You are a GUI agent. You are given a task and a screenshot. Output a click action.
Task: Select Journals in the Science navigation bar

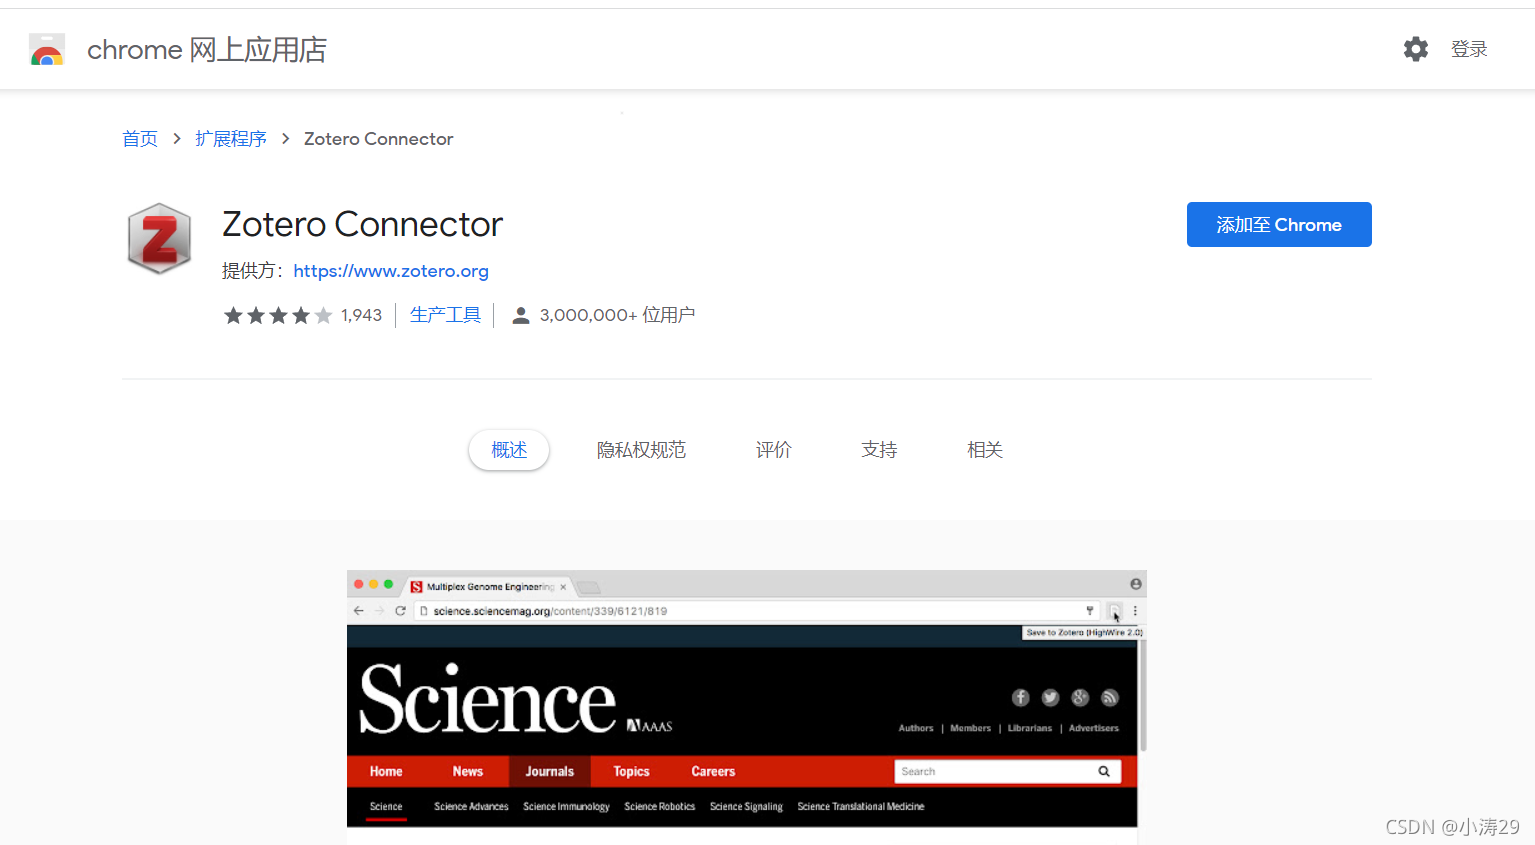click(549, 771)
